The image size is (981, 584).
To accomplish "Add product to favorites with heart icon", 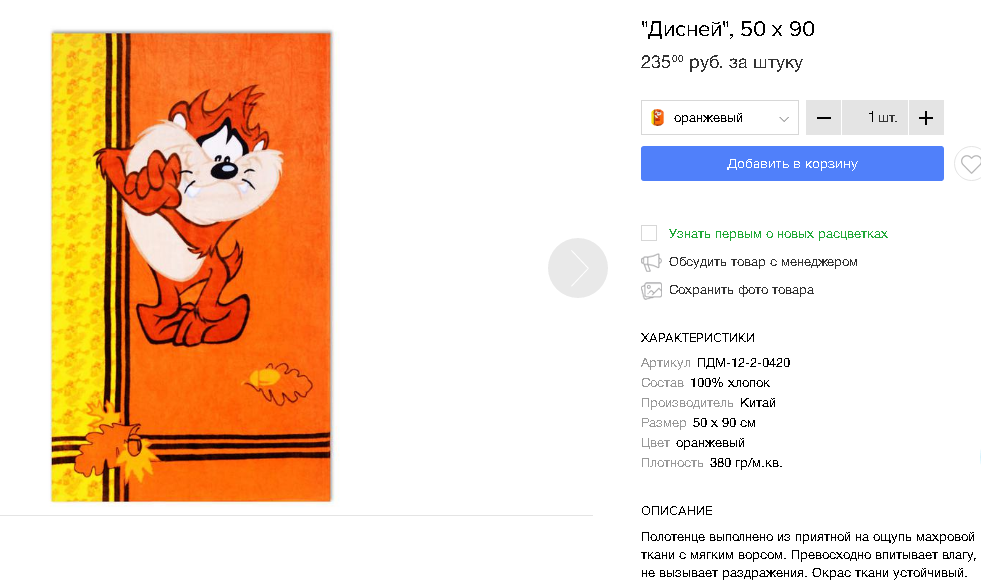I will coord(968,164).
